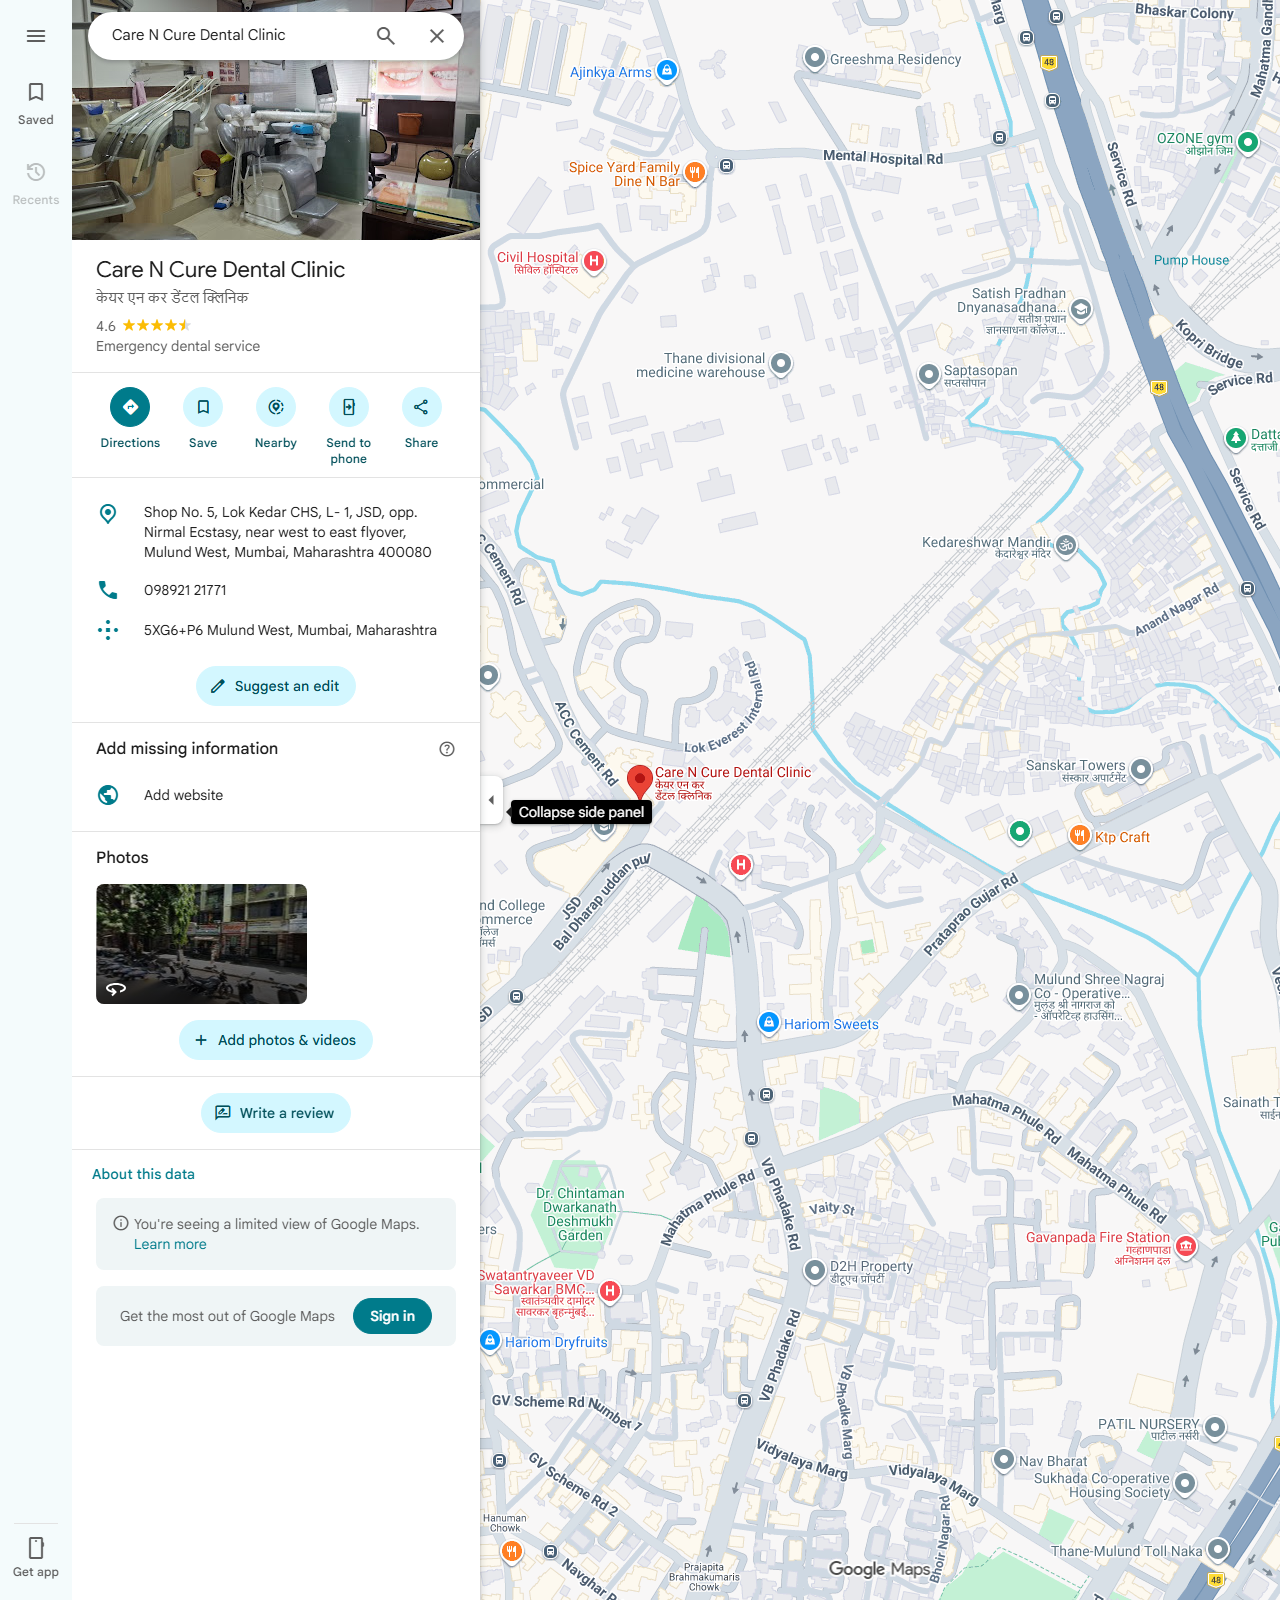Collapse the side panel arrow

[x=491, y=800]
